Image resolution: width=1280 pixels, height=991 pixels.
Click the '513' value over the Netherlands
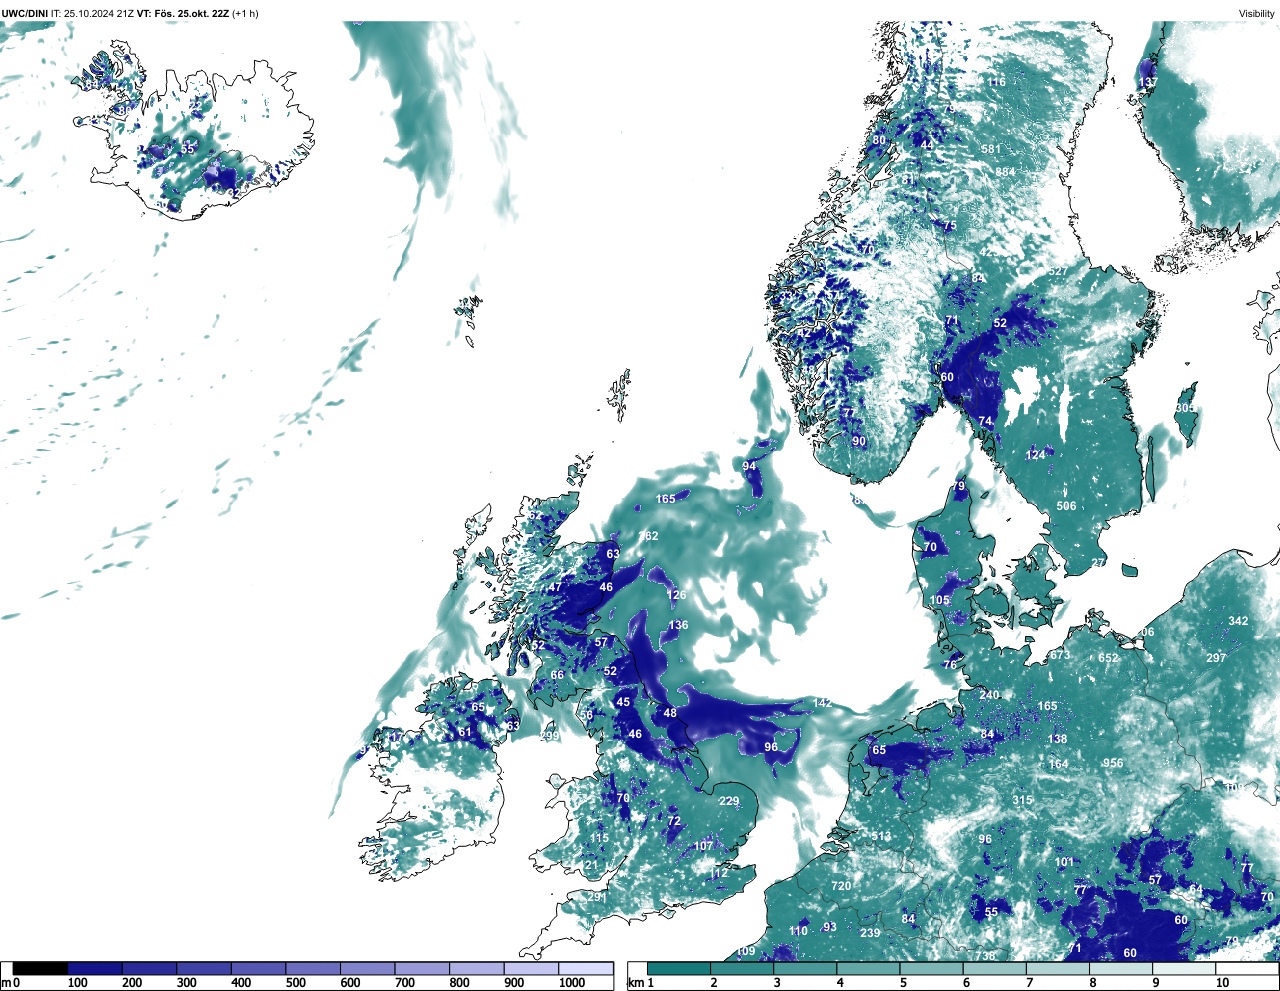tap(881, 837)
